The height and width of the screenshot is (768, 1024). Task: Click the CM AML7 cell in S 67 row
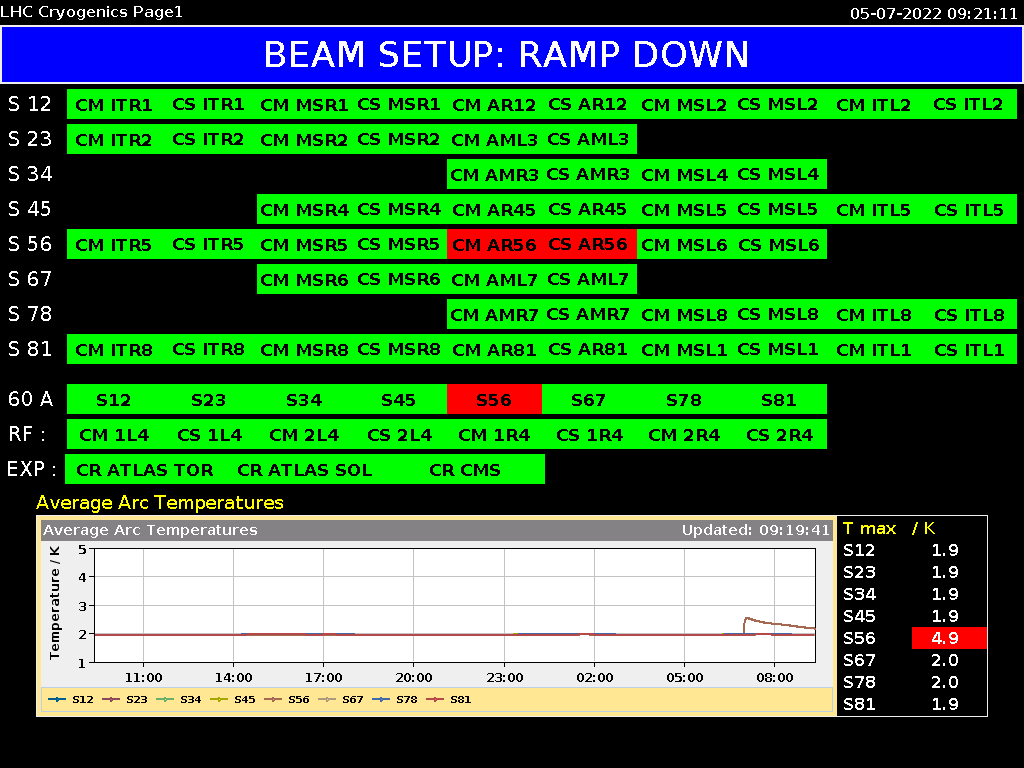[x=494, y=280]
